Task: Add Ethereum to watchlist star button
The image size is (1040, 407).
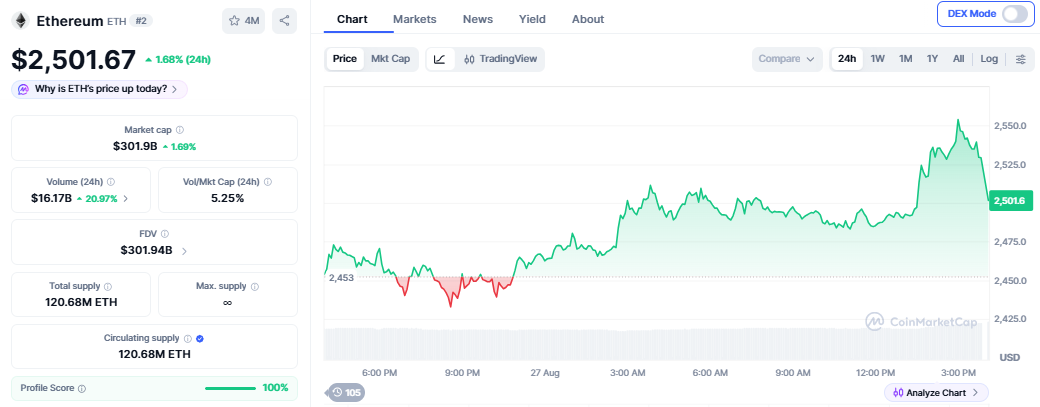Action: (x=243, y=21)
